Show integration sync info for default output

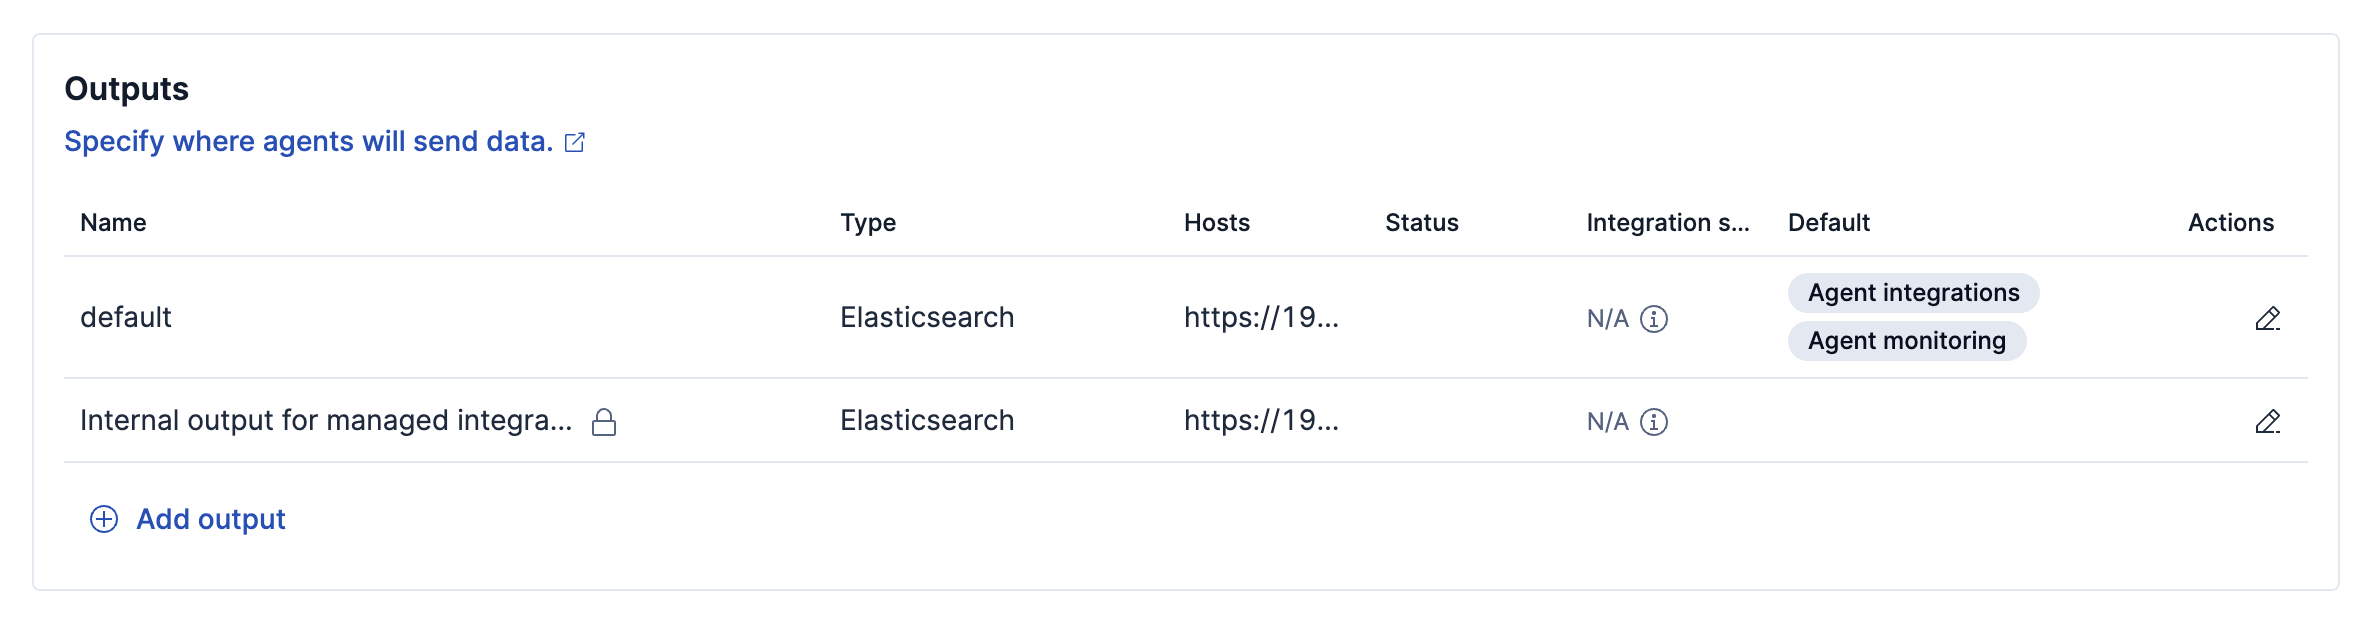1654,319
